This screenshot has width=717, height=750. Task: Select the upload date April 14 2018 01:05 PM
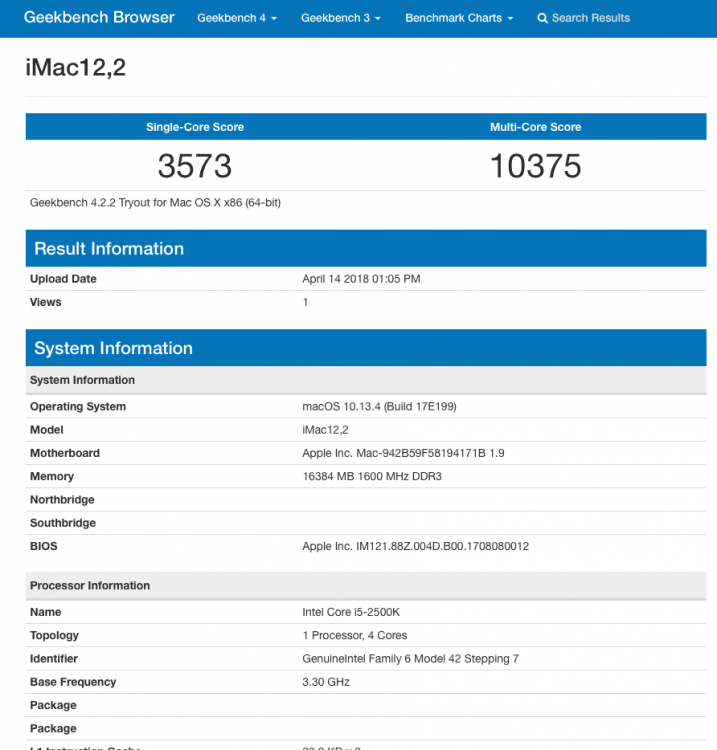(x=361, y=279)
